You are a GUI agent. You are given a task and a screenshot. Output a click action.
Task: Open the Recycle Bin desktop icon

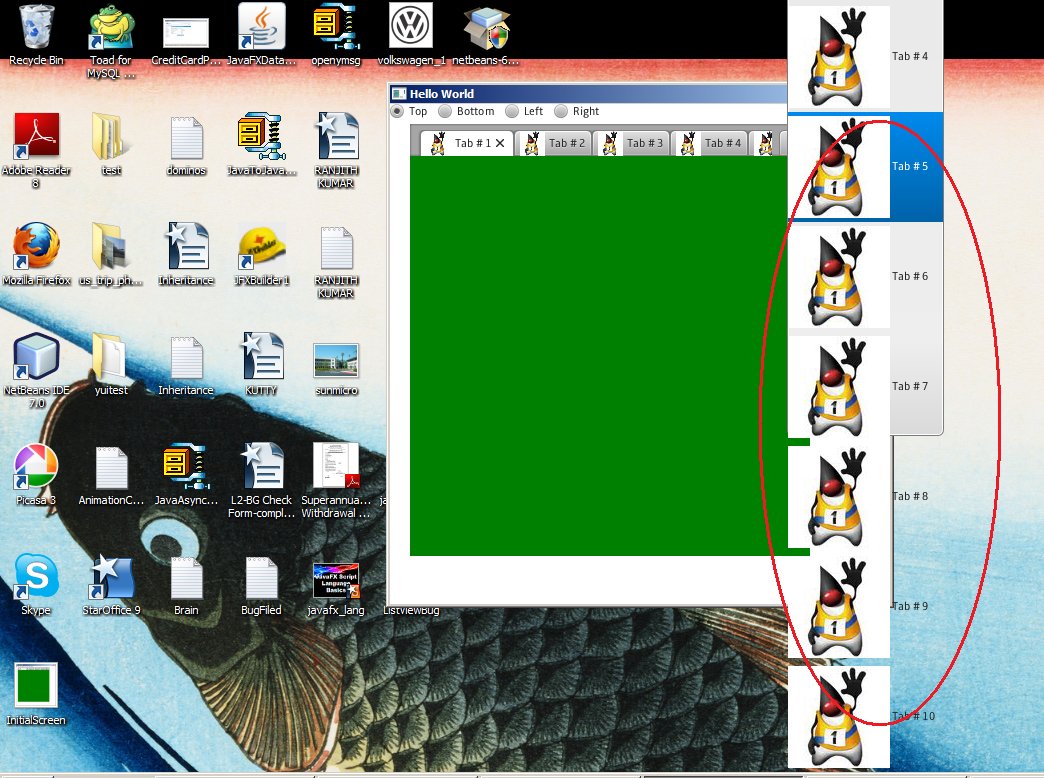point(36,28)
